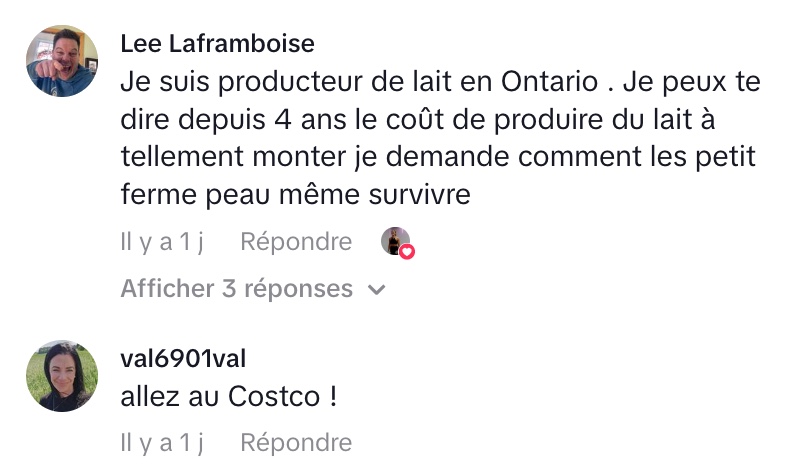Click the chevron beside Afficher 3 réponses
The width and height of the screenshot is (794, 472).
[x=377, y=290]
